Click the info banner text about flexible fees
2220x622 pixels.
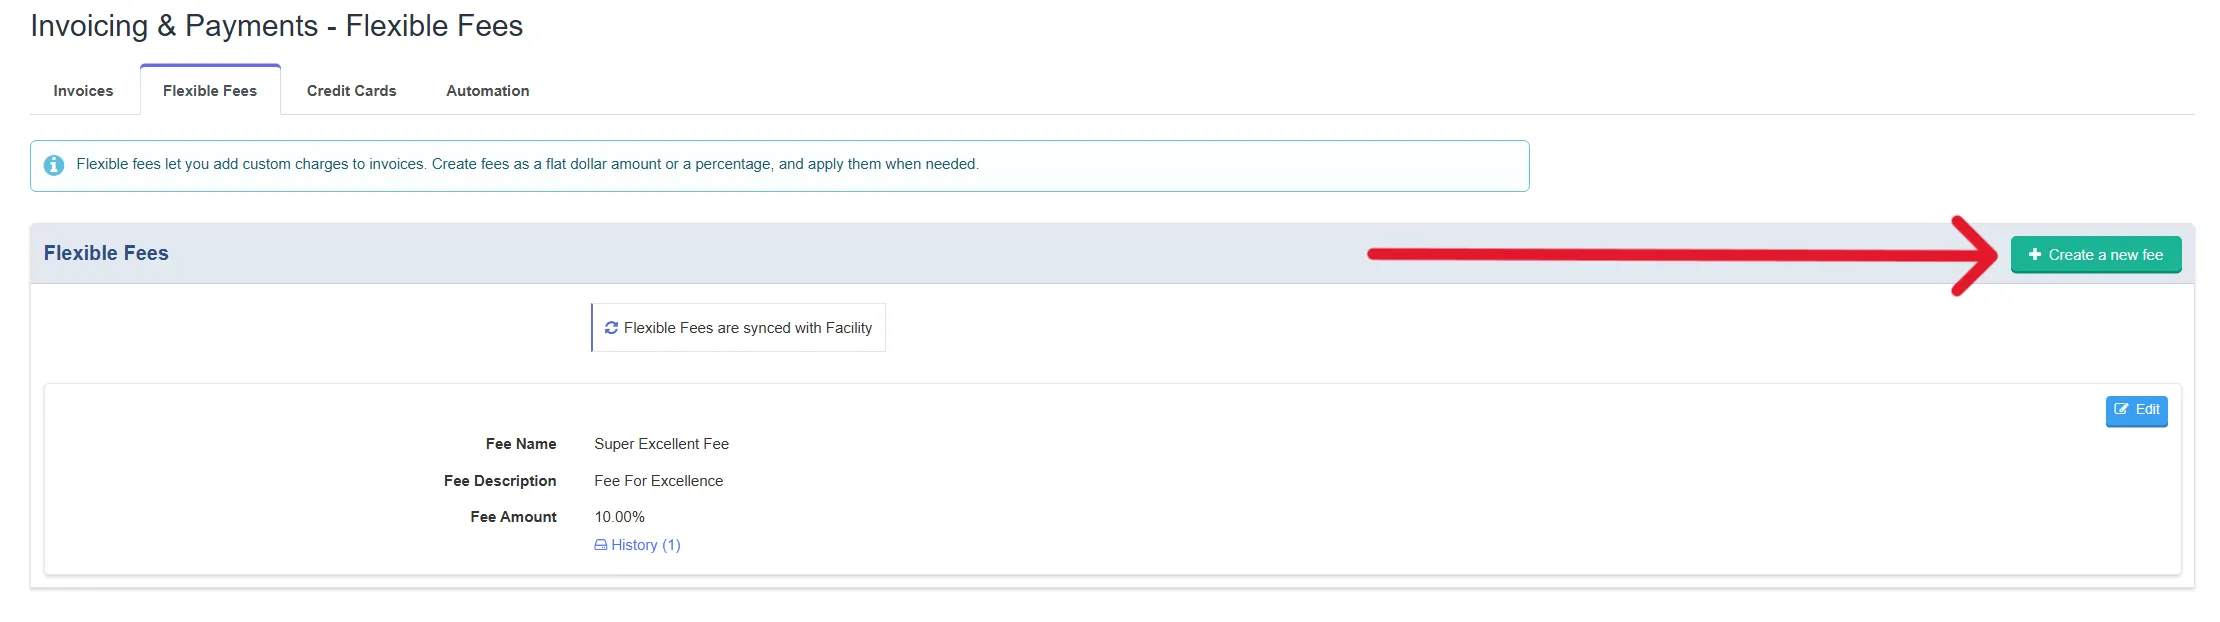[x=528, y=164]
